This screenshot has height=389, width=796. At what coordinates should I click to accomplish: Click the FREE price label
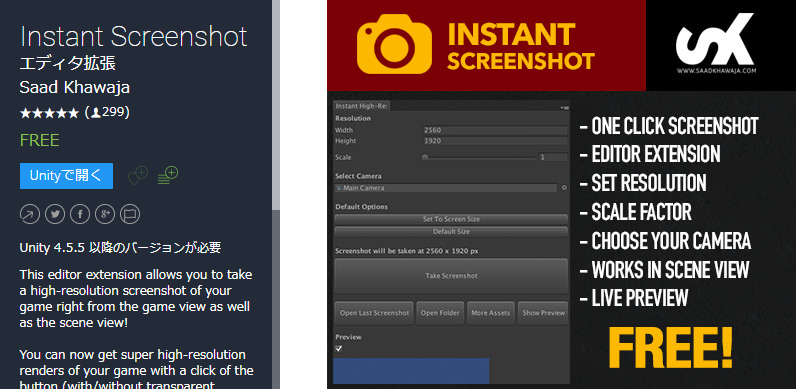click(x=40, y=140)
